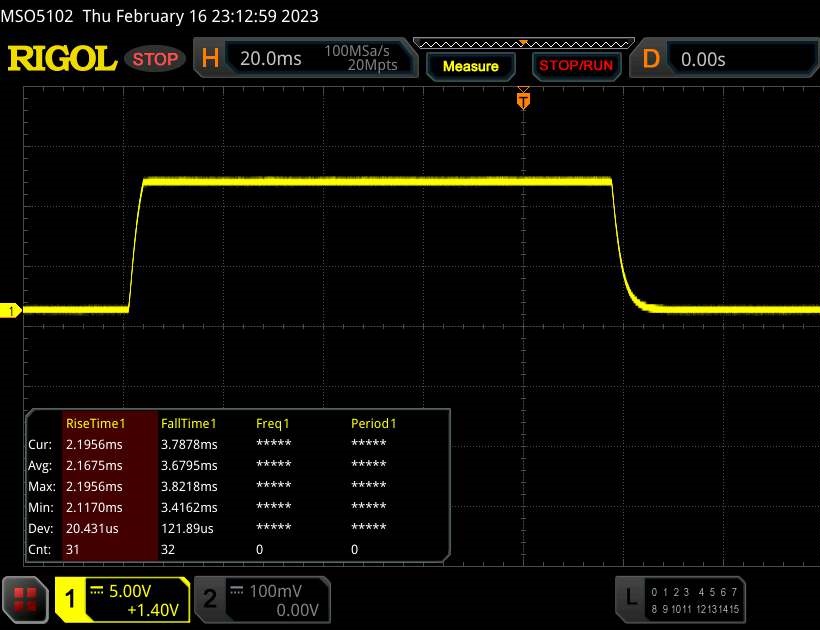
Task: Change the 20.0ms horizontal timebase value
Action: tap(270, 59)
